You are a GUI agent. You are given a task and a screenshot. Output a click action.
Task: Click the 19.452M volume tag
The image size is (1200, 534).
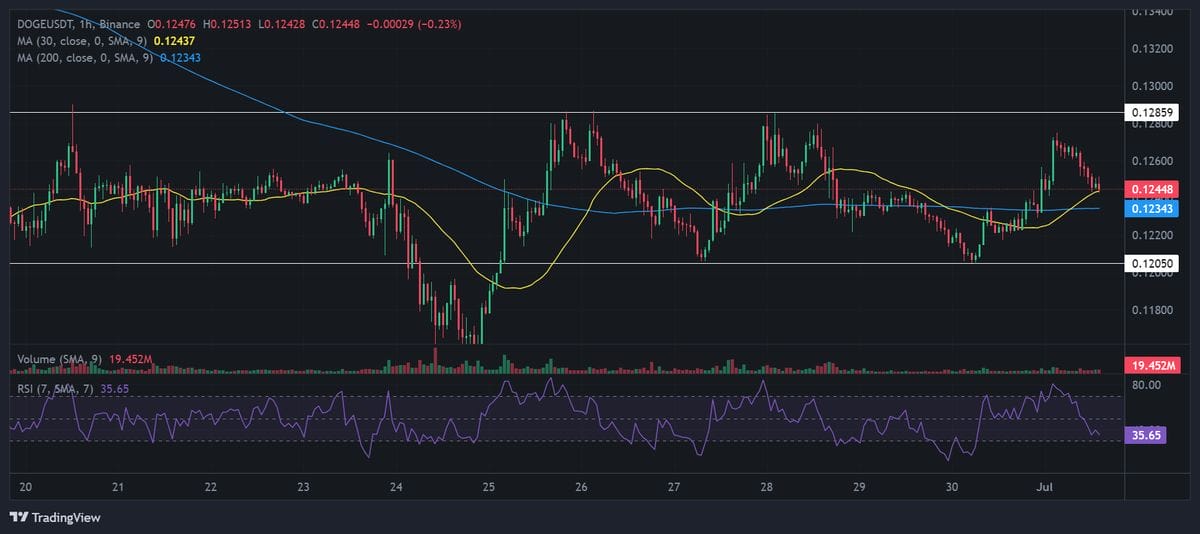[1154, 366]
